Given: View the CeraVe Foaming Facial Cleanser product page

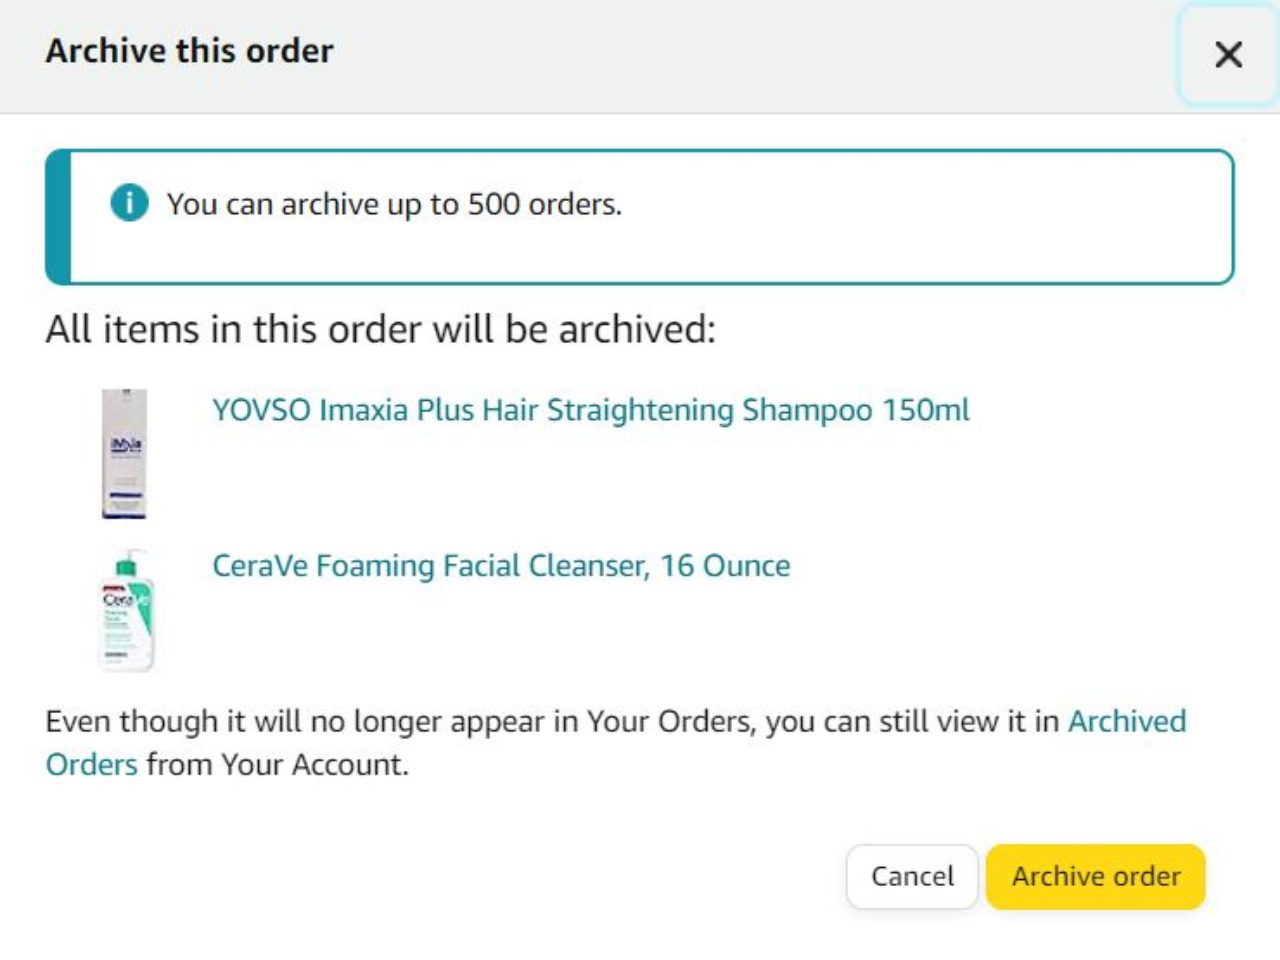Looking at the screenshot, I should pyautogui.click(x=500, y=565).
